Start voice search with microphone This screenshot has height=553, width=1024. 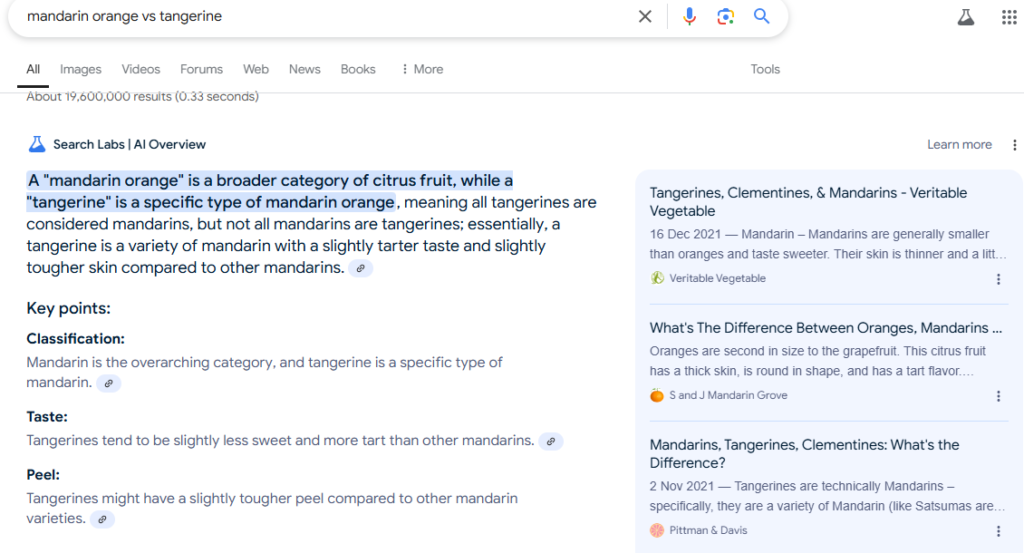[689, 16]
